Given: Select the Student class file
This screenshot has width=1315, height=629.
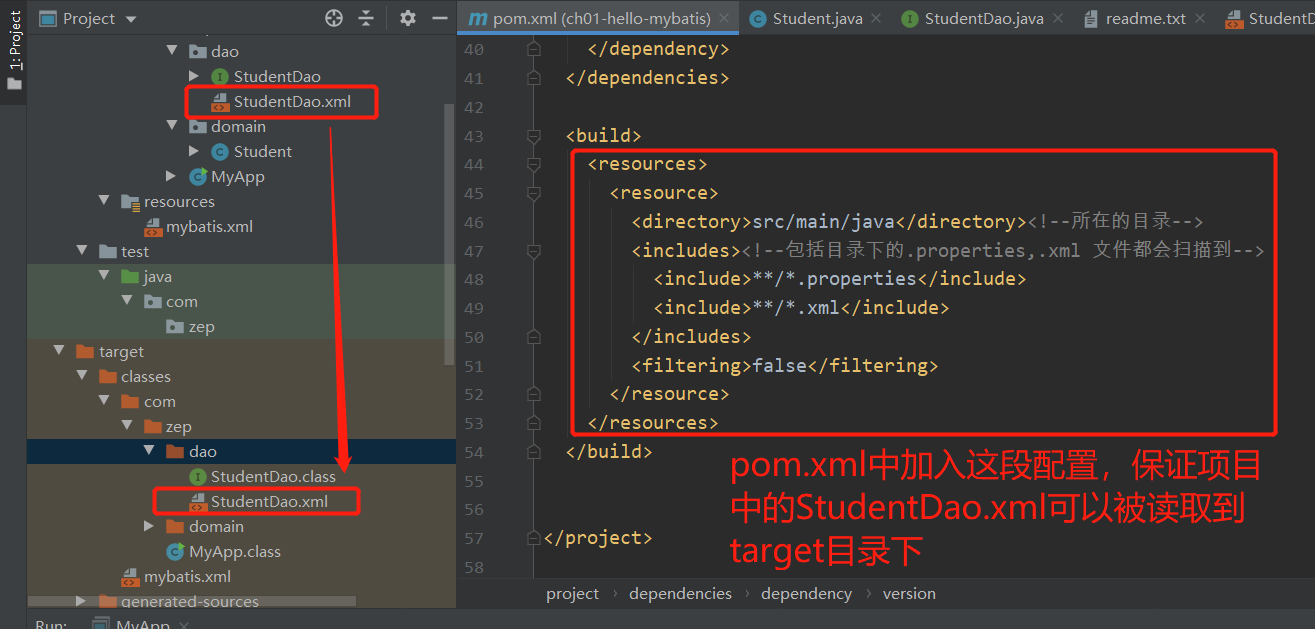Looking at the screenshot, I should [x=263, y=151].
